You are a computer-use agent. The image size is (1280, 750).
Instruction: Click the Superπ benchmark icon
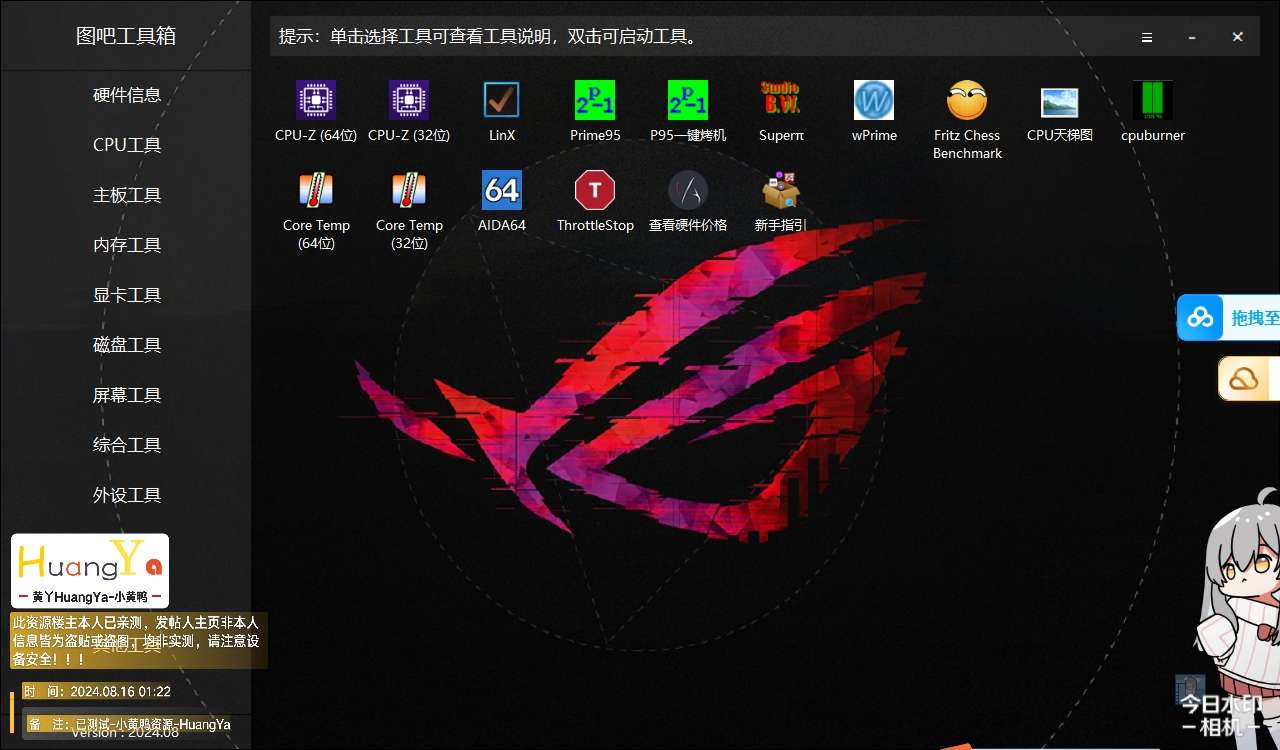pos(781,101)
